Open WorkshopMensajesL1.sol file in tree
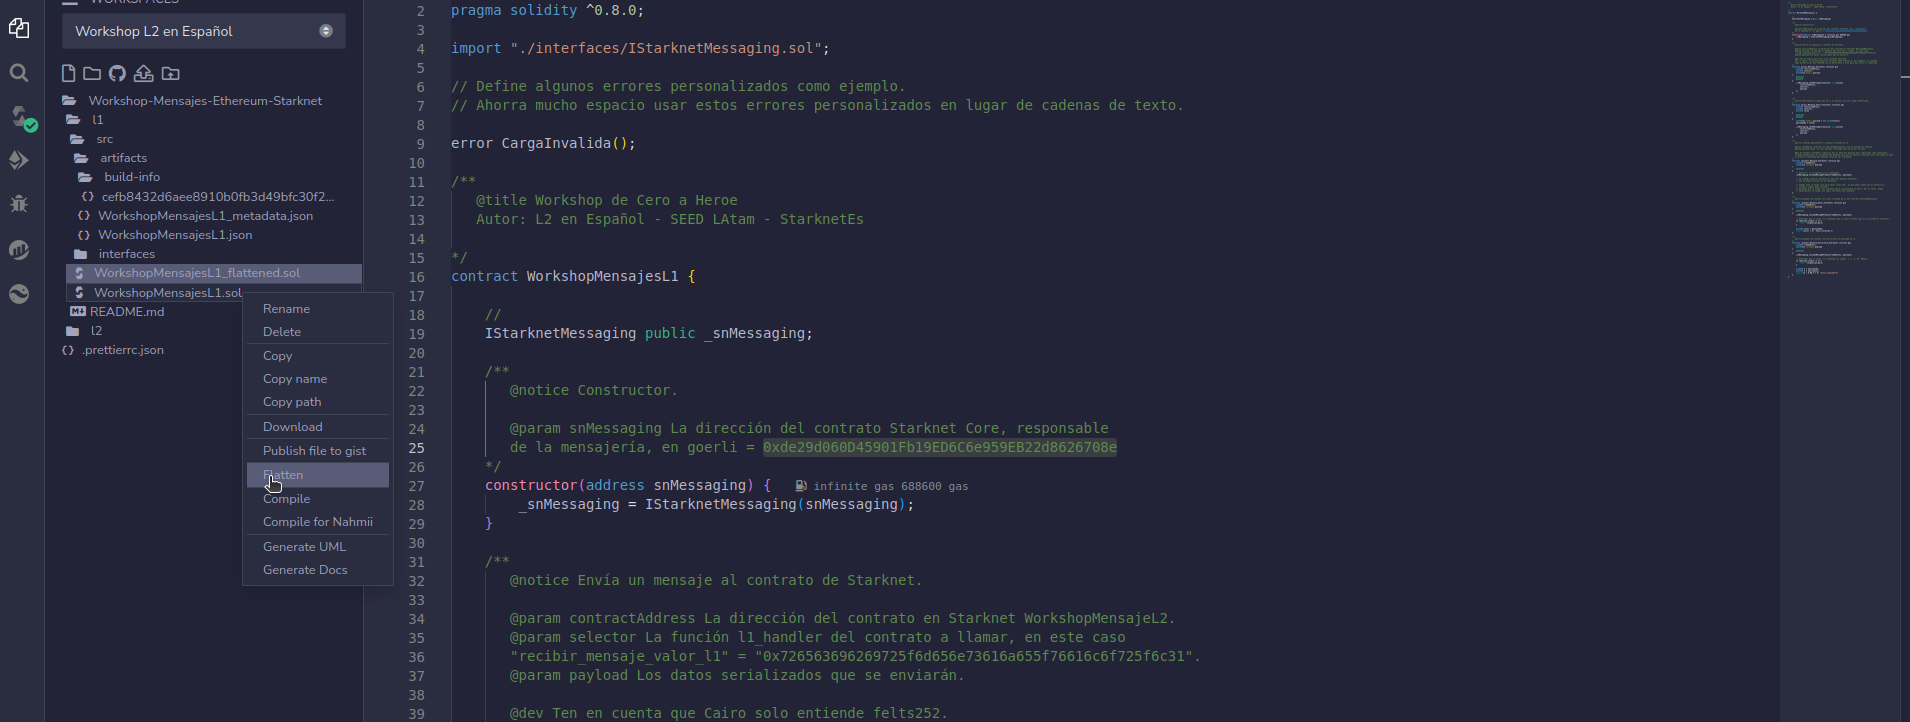 coord(168,293)
